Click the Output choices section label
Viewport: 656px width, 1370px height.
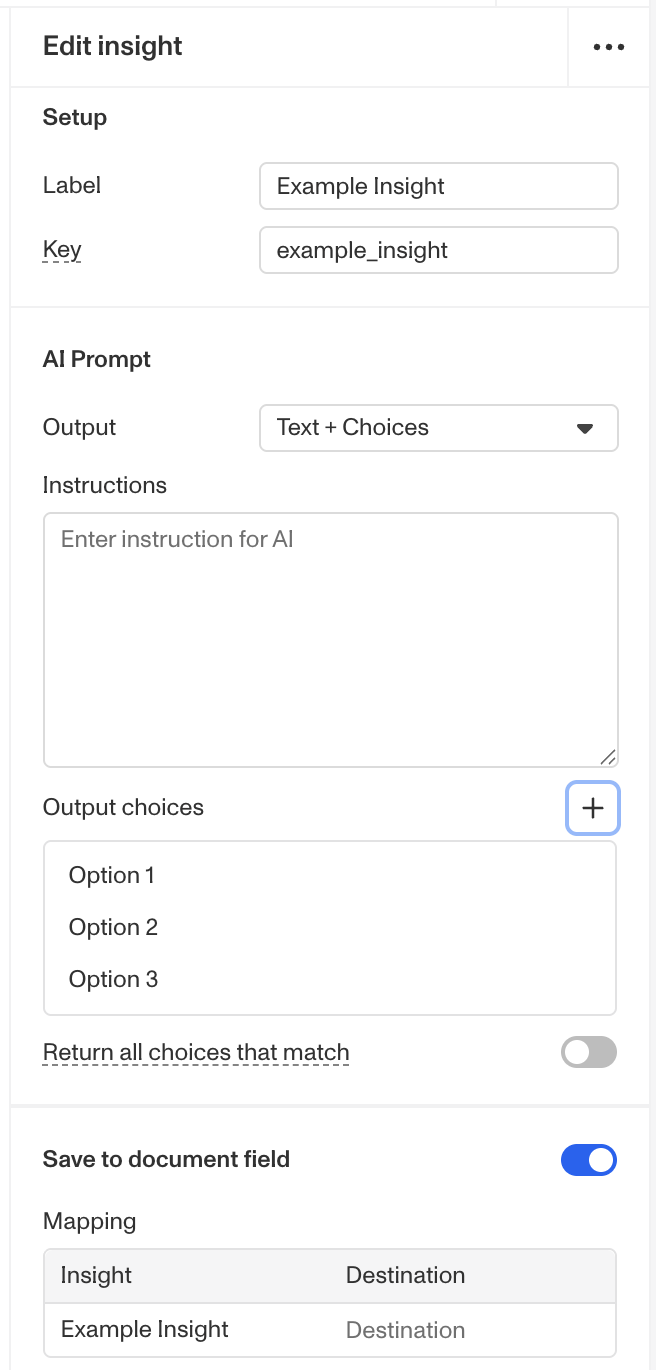pyautogui.click(x=123, y=808)
